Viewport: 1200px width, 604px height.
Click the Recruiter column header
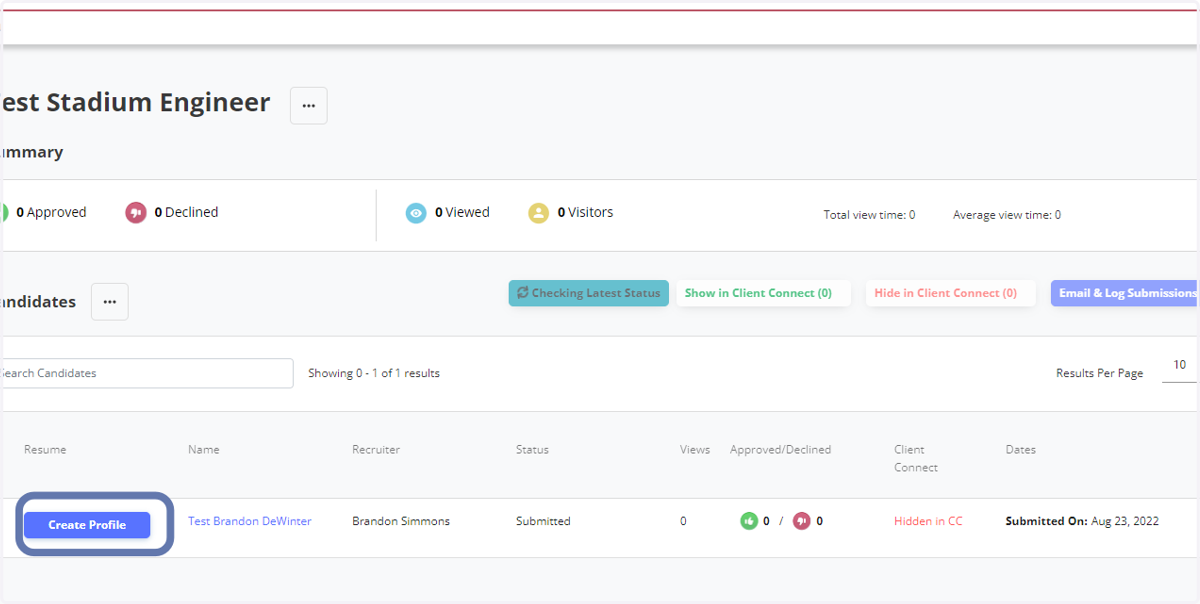coord(376,450)
